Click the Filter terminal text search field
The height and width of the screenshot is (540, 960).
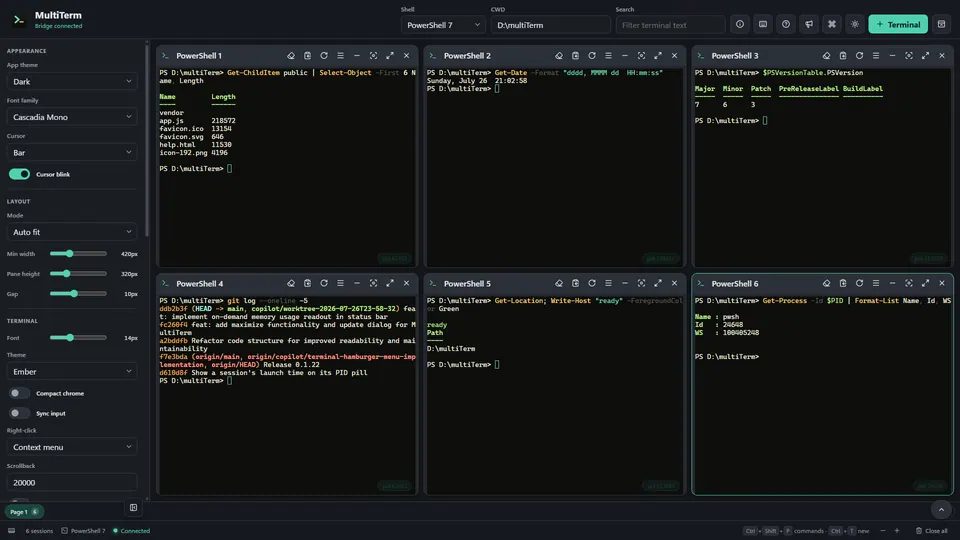click(670, 25)
